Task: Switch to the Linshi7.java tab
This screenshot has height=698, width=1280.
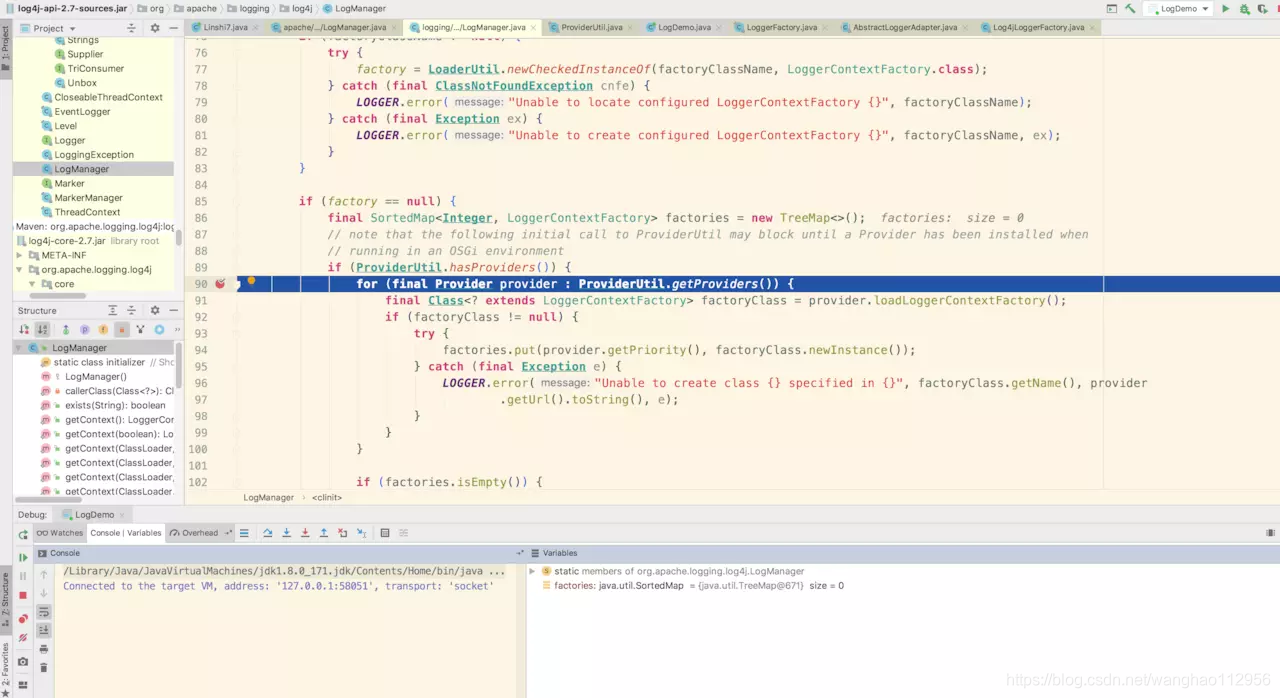Action: (x=224, y=27)
